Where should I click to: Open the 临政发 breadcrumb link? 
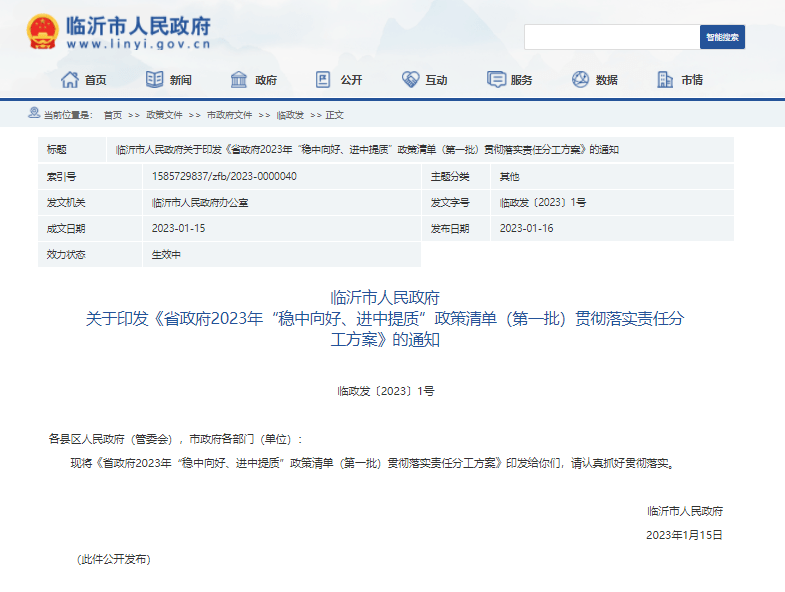(x=290, y=115)
